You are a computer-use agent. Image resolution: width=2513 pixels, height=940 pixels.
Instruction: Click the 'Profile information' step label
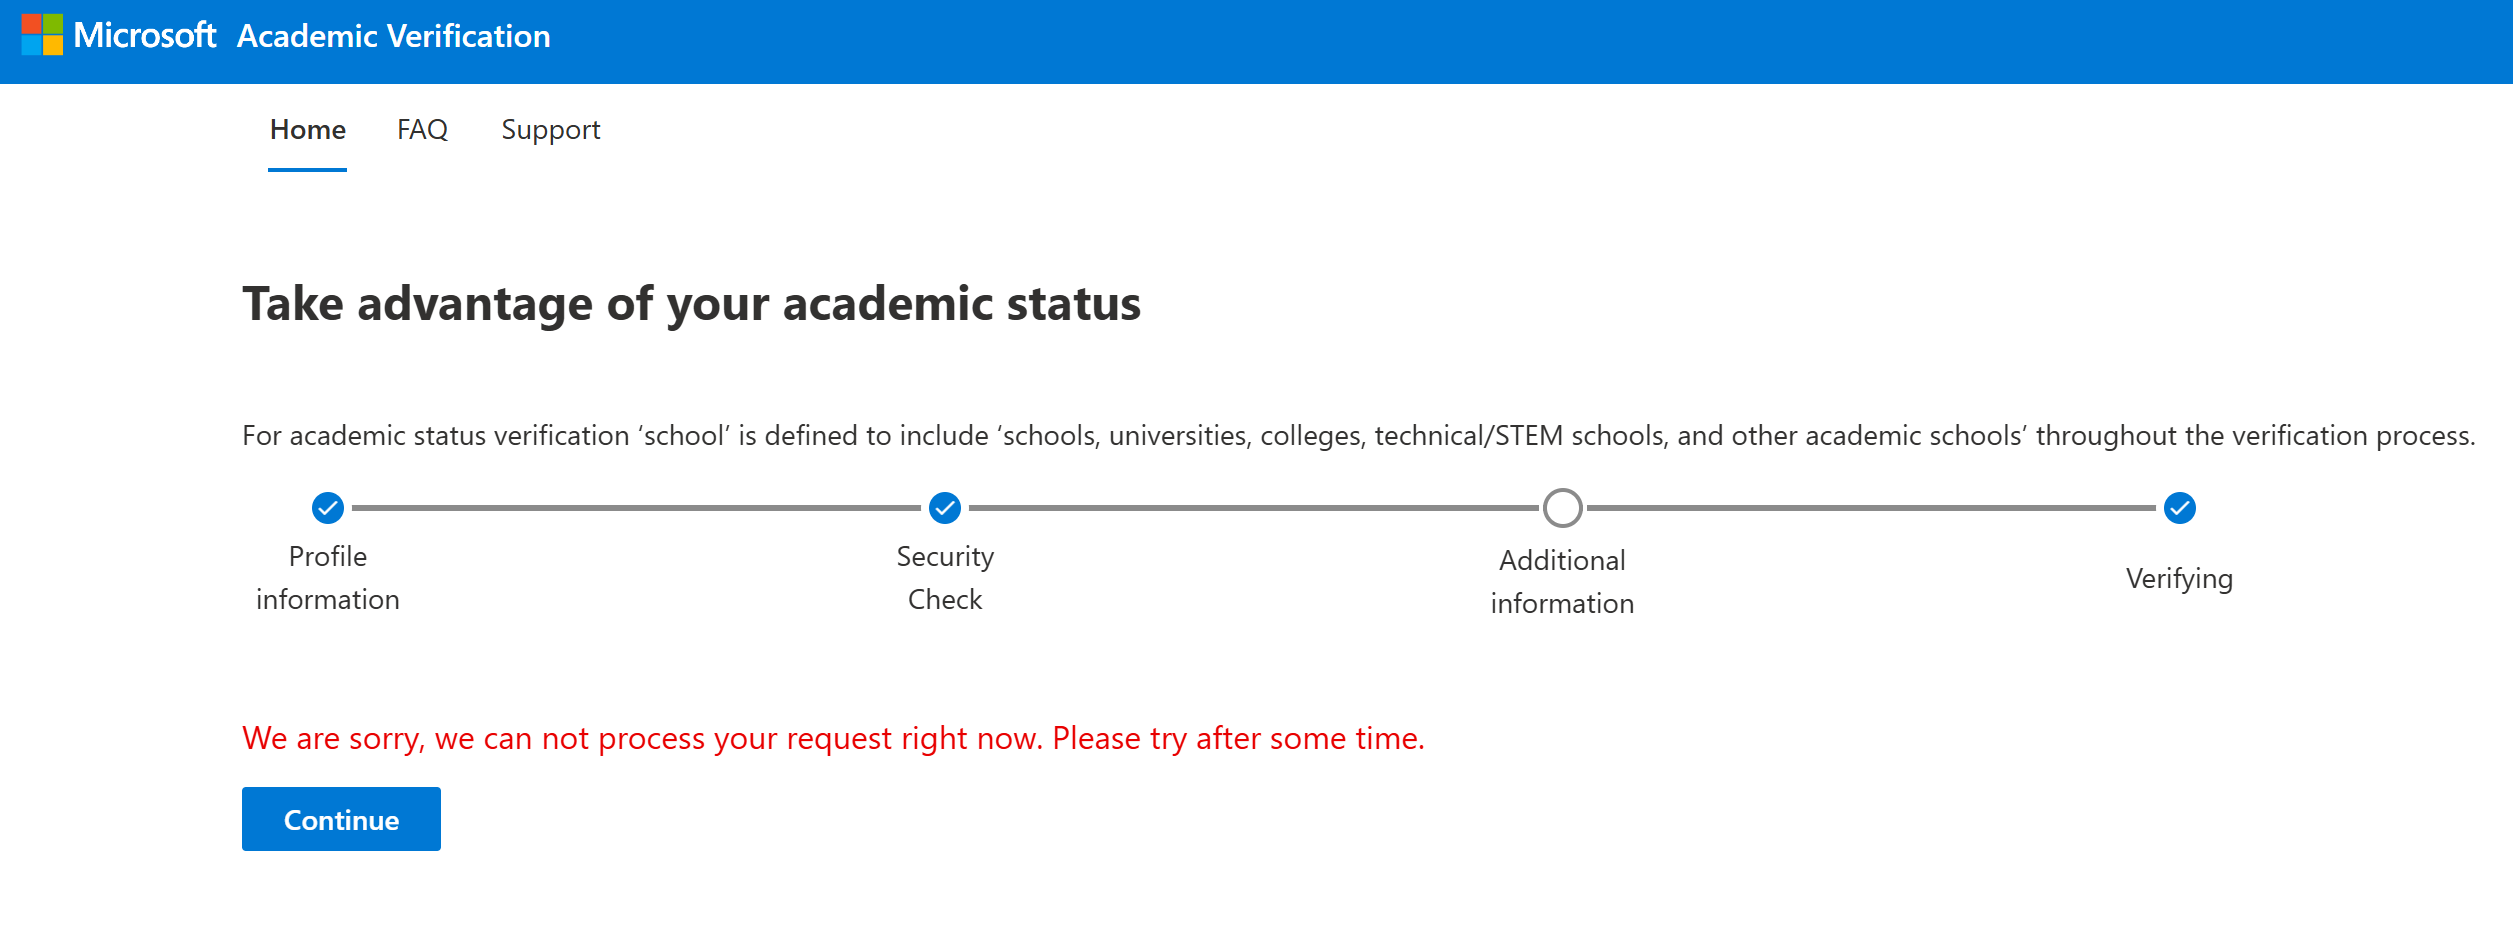[x=328, y=578]
